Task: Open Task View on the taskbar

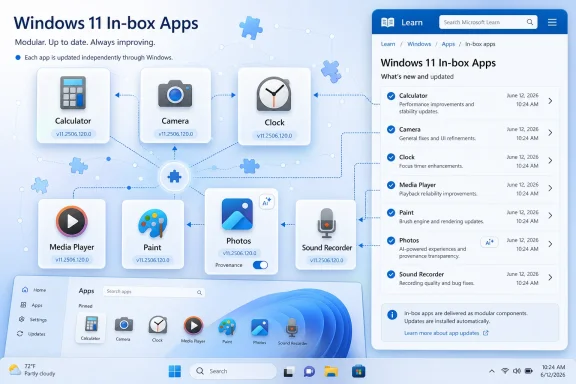Action: click(x=289, y=372)
